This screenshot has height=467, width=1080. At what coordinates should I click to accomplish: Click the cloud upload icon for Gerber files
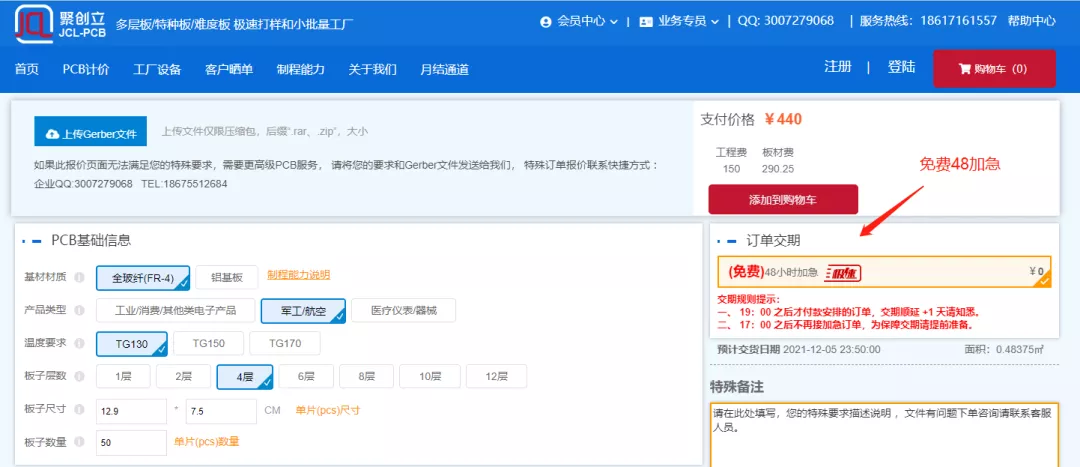[50, 133]
